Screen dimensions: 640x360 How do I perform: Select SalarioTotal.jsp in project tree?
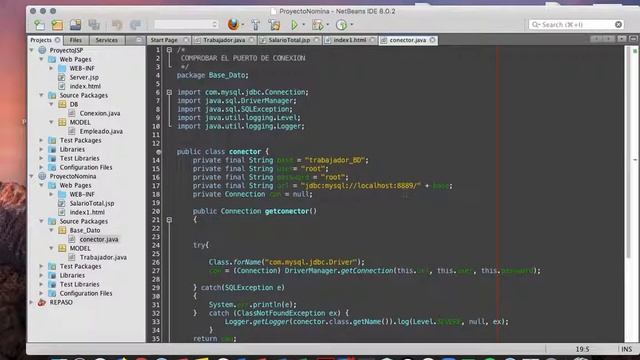[92, 203]
